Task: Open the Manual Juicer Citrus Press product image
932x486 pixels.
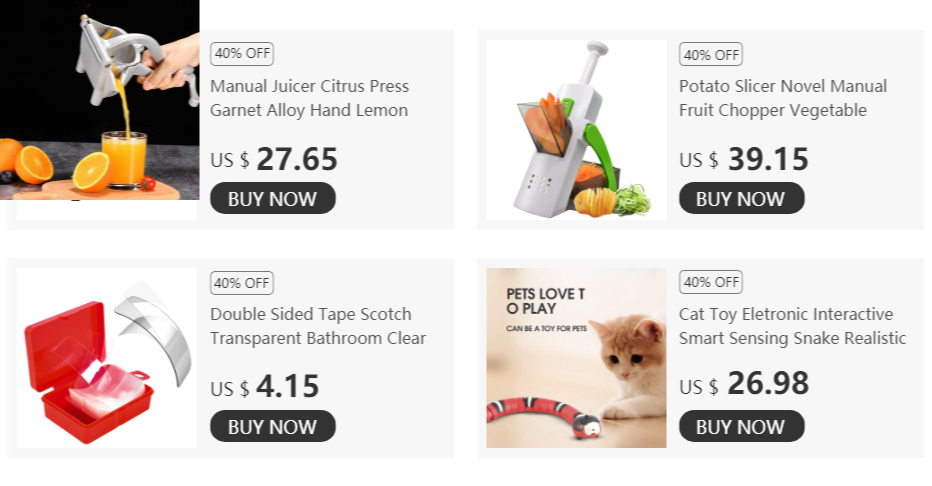Action: [99, 100]
